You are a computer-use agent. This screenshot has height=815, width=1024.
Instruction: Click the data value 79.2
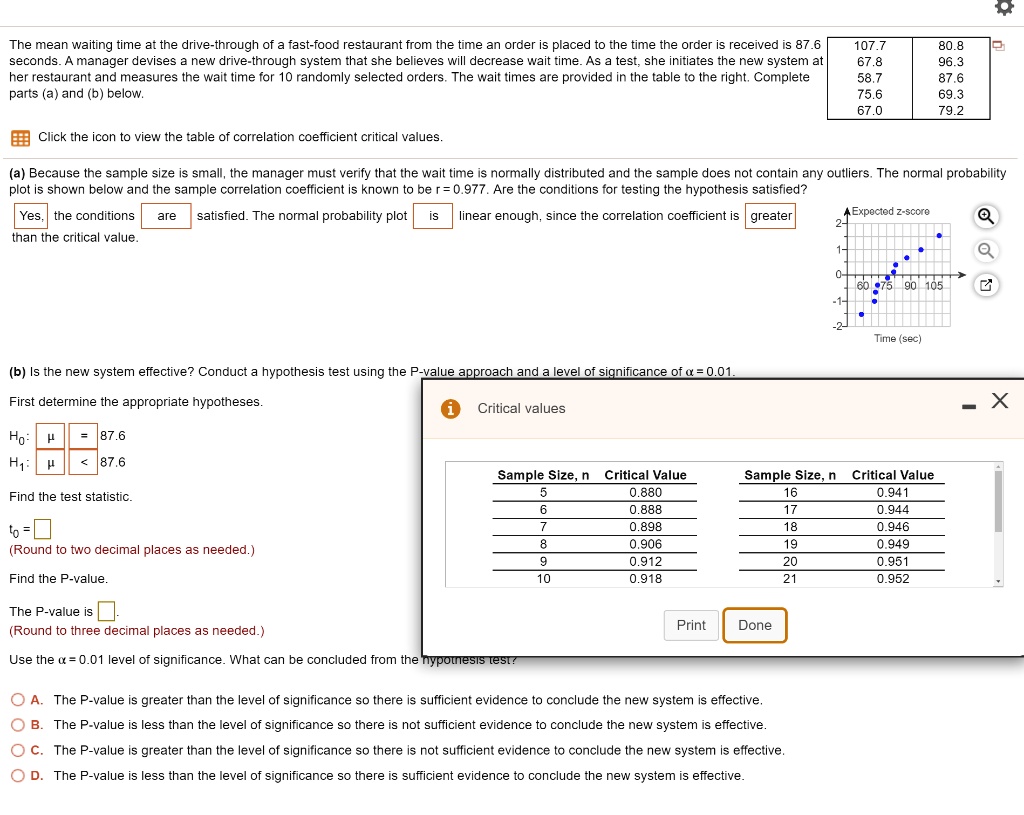(951, 111)
